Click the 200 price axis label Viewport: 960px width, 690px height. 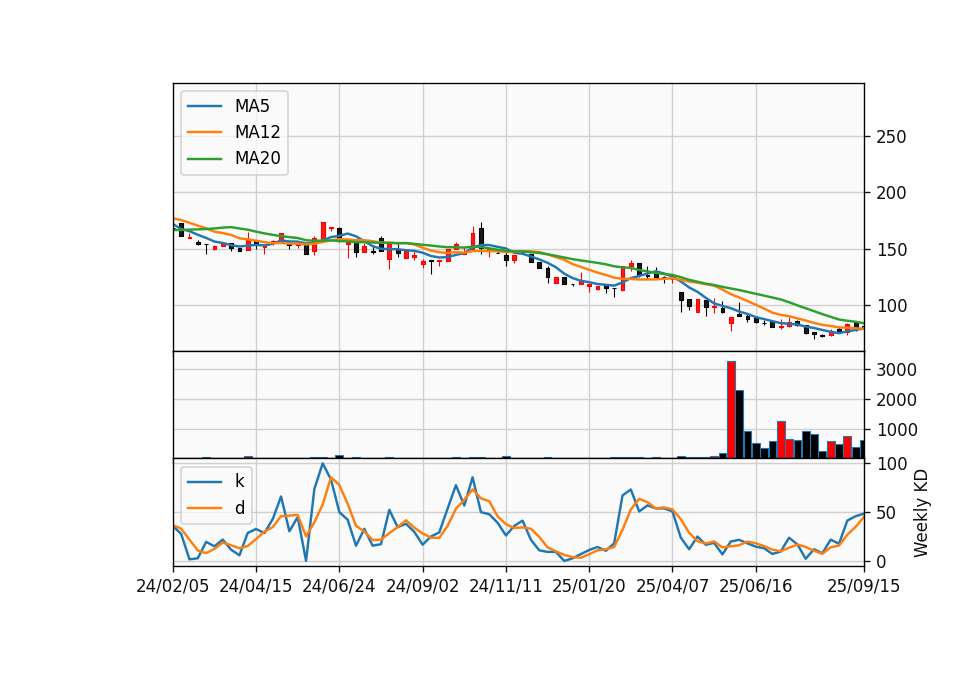(891, 193)
